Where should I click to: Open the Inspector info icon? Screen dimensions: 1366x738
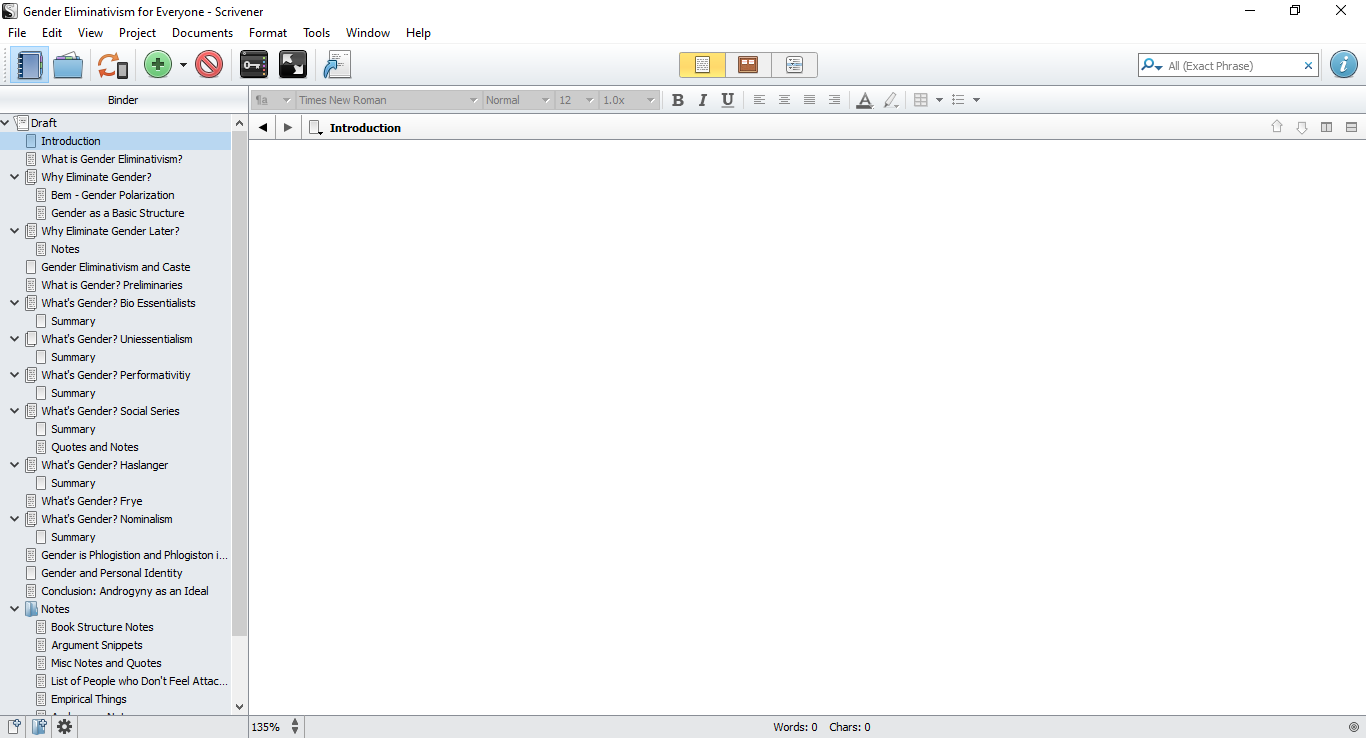click(1343, 65)
